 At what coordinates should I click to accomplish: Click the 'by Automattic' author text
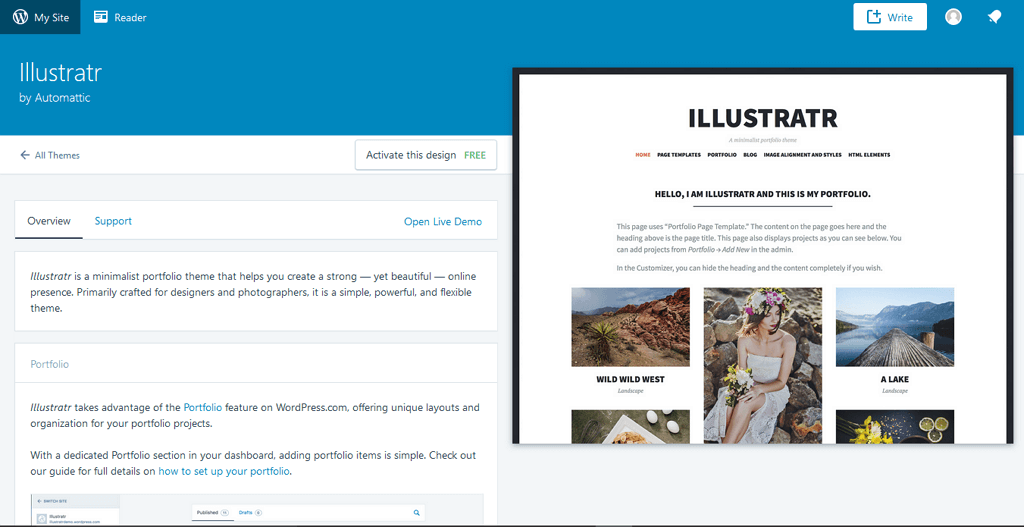(x=55, y=99)
